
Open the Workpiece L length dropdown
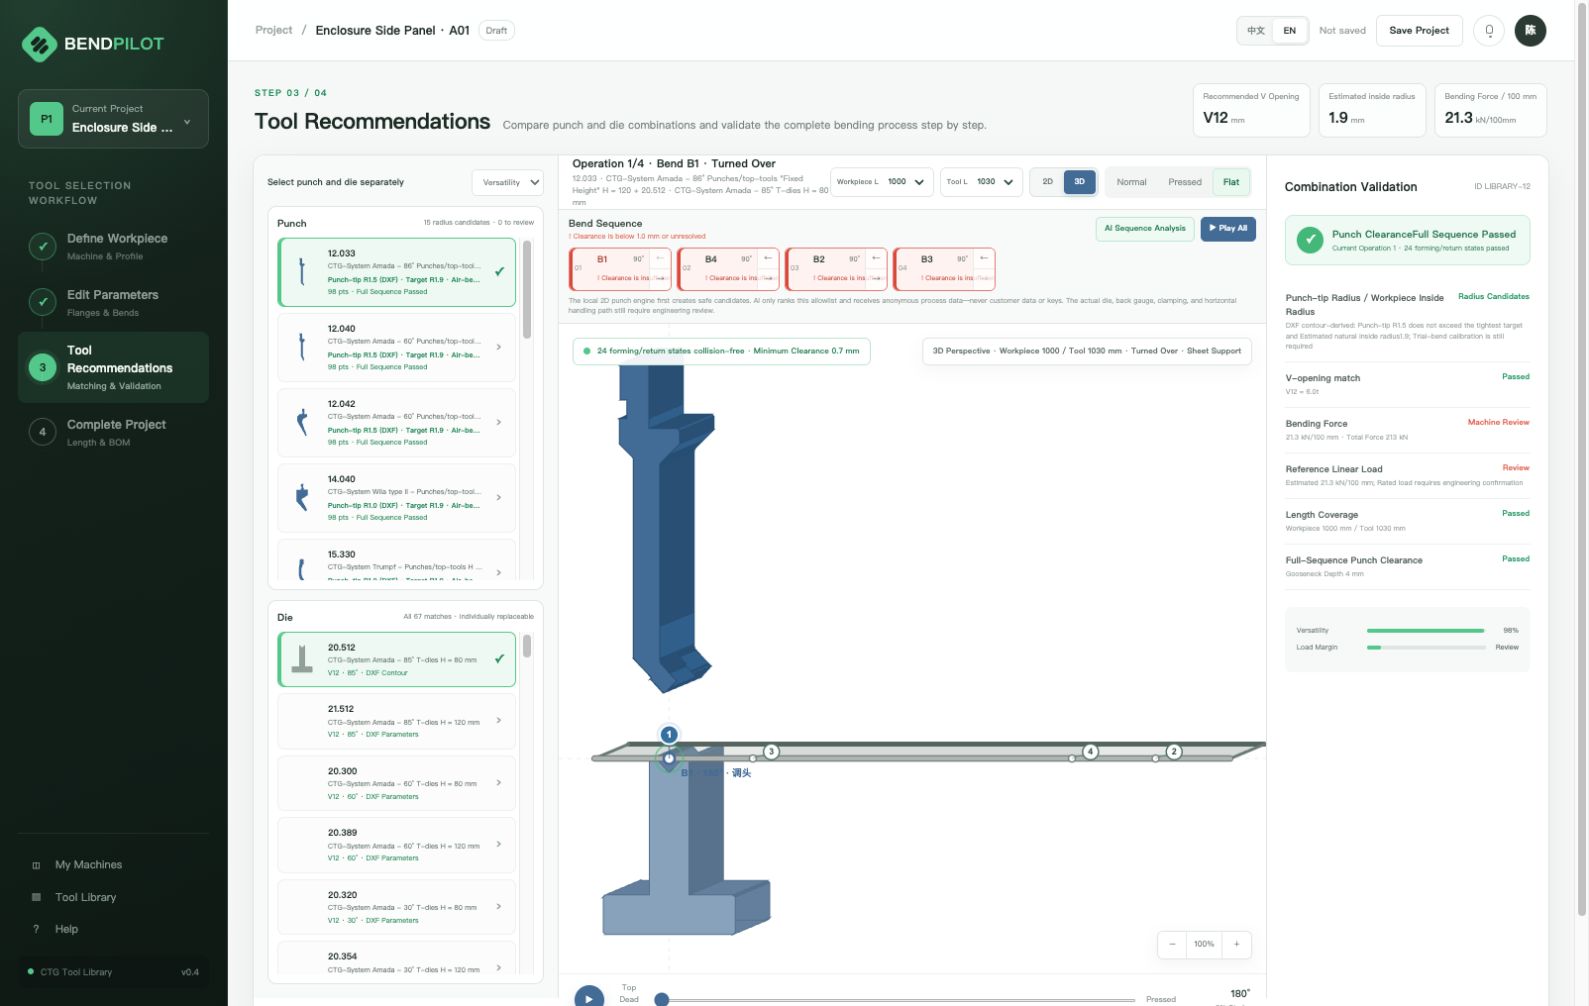(x=882, y=182)
